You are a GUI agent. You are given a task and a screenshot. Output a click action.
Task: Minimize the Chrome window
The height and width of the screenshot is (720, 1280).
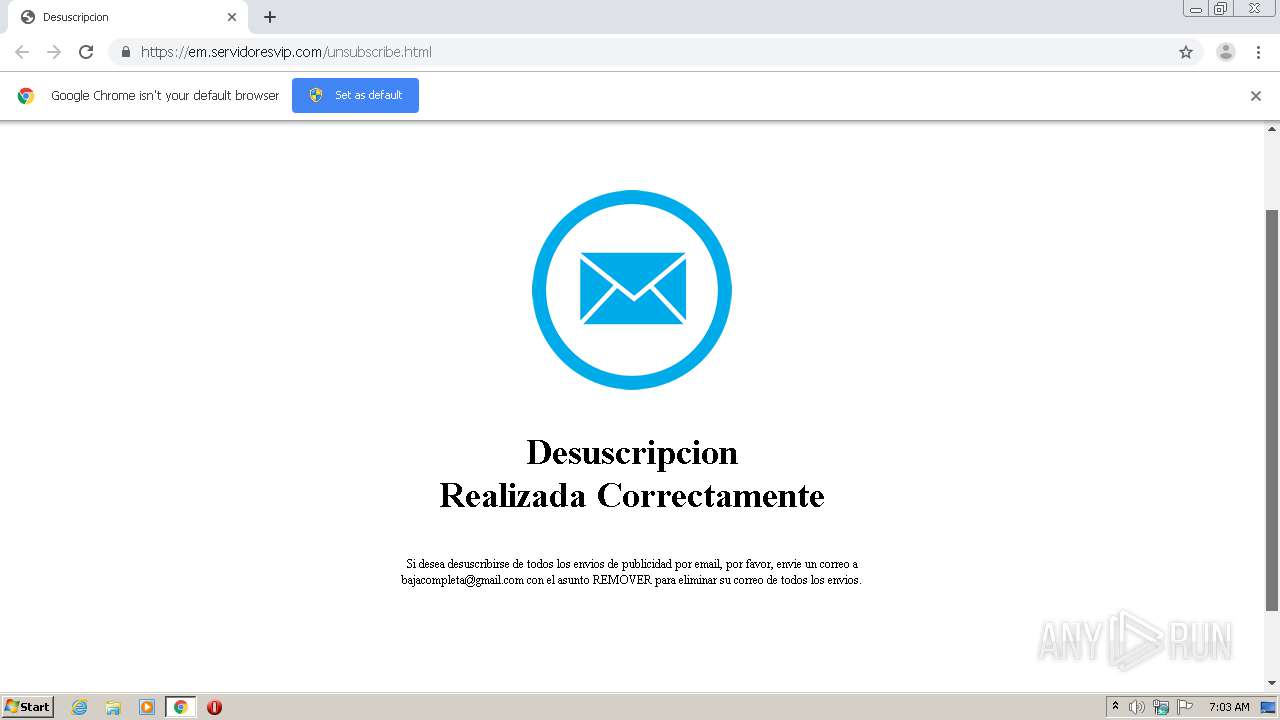pyautogui.click(x=1196, y=9)
